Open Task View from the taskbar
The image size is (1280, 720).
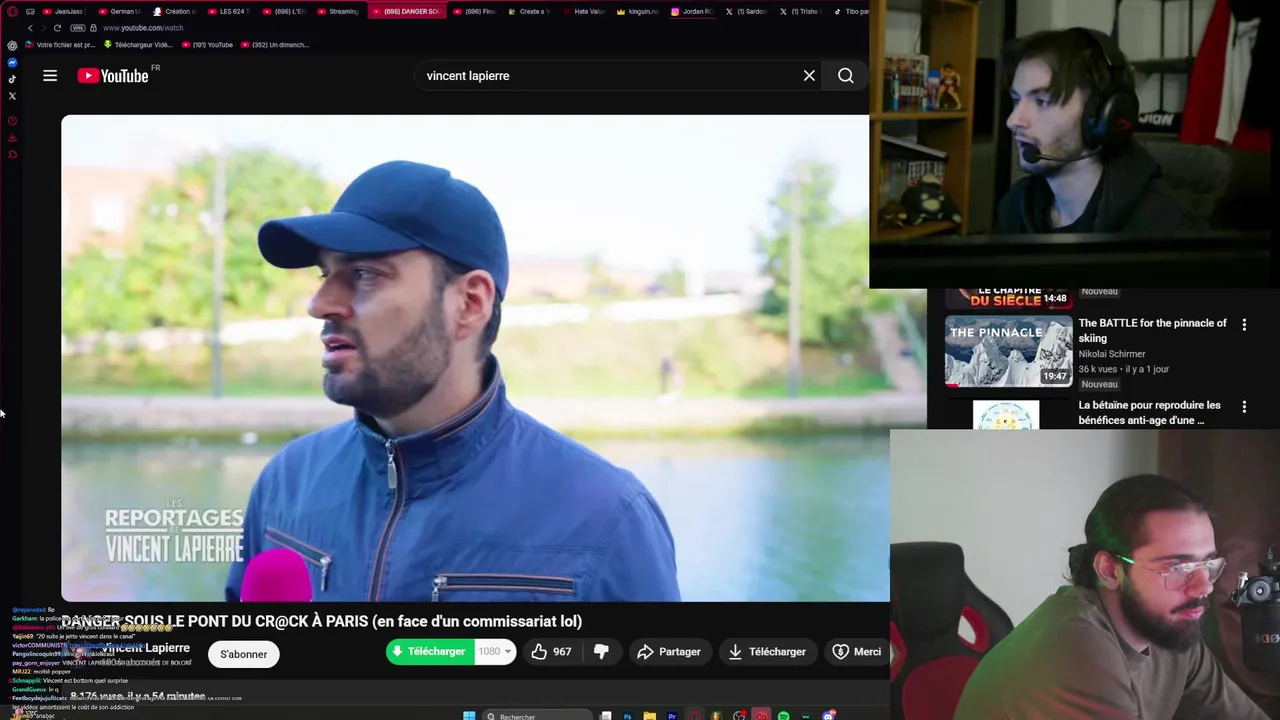pos(605,716)
